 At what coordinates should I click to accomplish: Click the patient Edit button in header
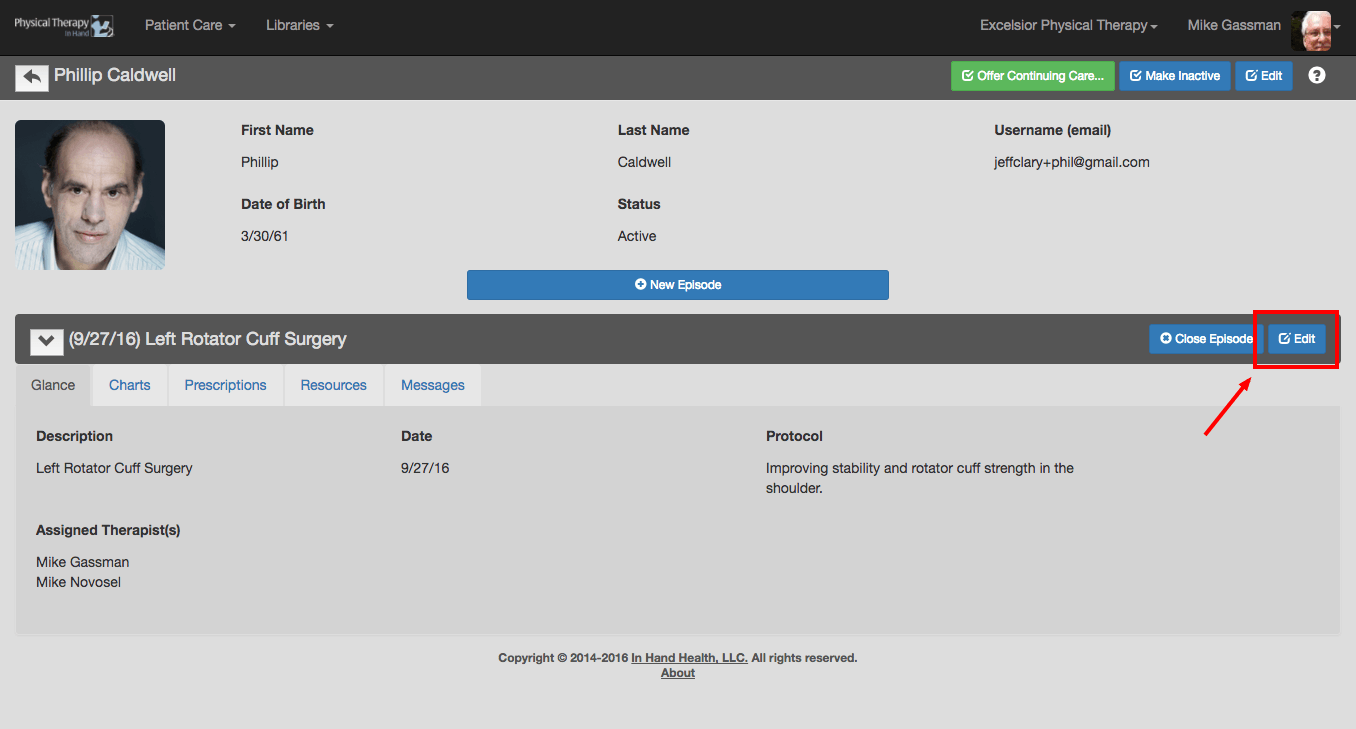point(1264,76)
